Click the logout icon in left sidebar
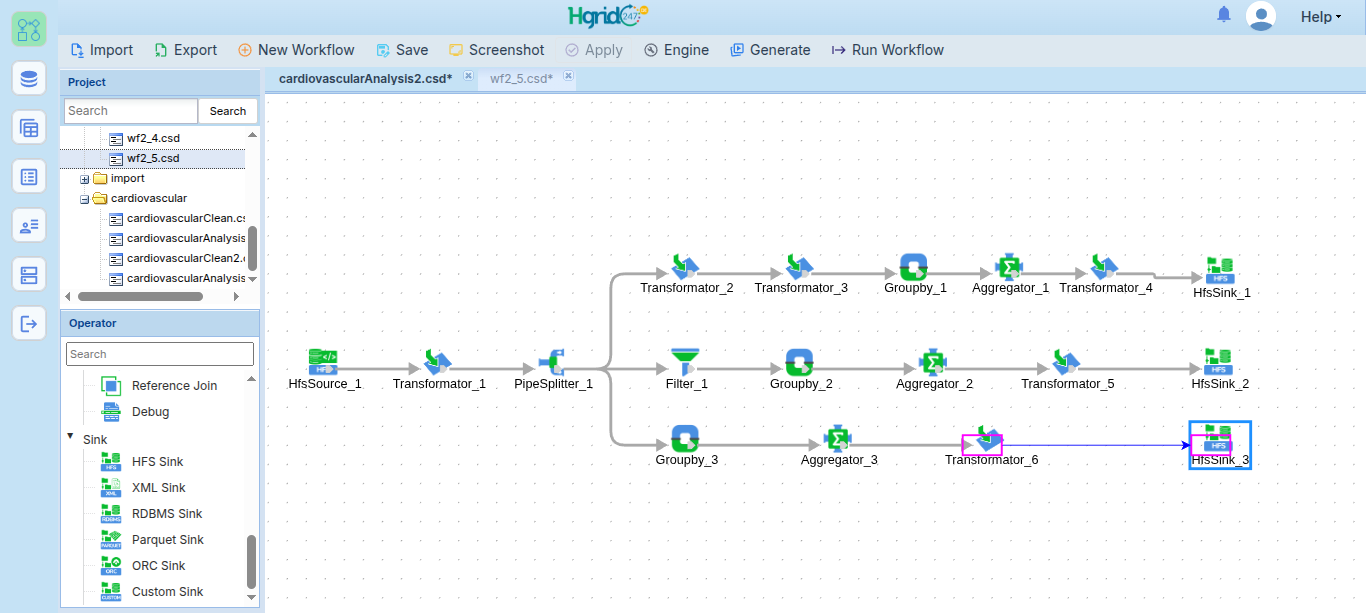1366x613 pixels. 29,323
